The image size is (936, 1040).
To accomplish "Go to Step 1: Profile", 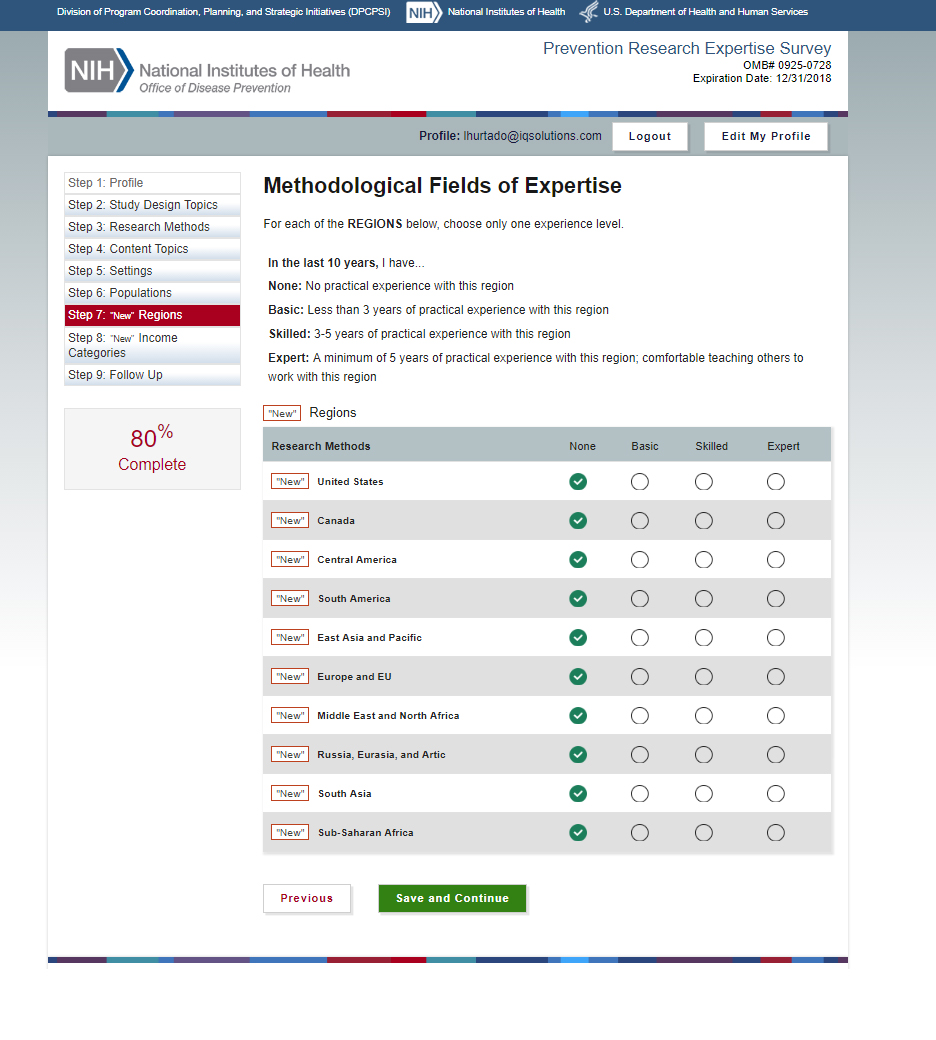I will pyautogui.click(x=152, y=183).
